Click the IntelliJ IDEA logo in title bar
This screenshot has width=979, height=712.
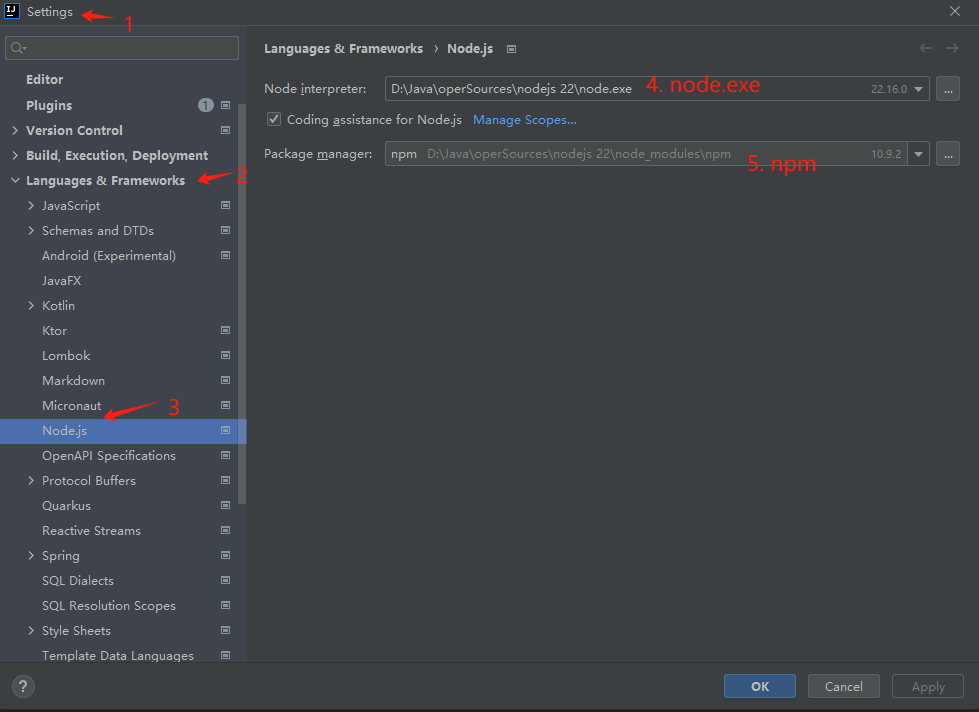click(11, 11)
